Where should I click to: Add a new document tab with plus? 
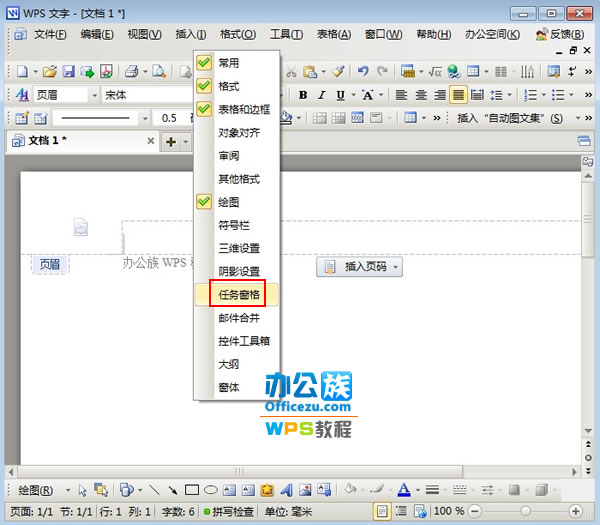pyautogui.click(x=171, y=142)
